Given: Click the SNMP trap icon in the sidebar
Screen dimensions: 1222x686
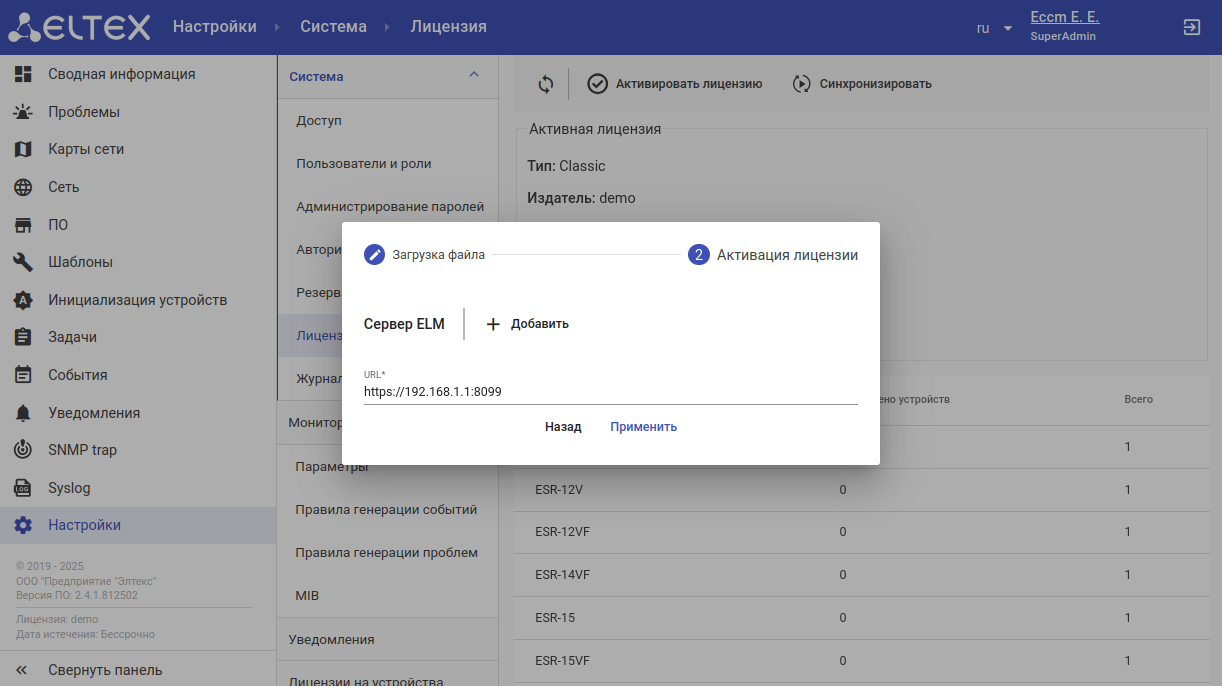Looking at the screenshot, I should pos(23,450).
